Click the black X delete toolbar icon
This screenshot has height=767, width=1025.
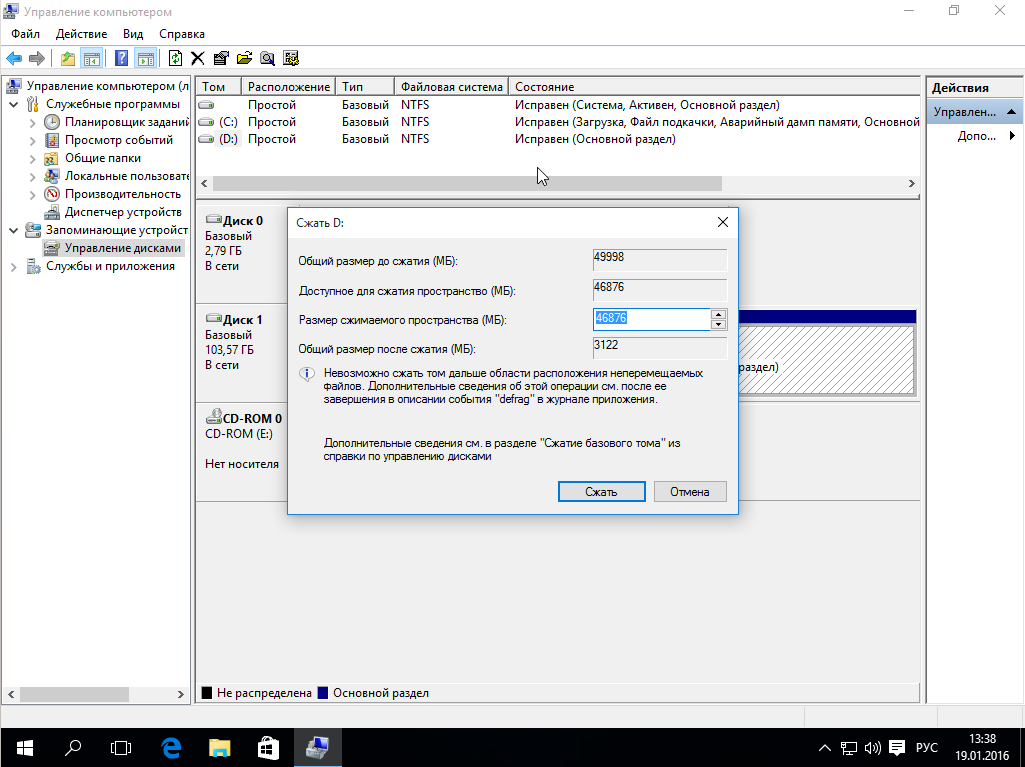point(198,58)
